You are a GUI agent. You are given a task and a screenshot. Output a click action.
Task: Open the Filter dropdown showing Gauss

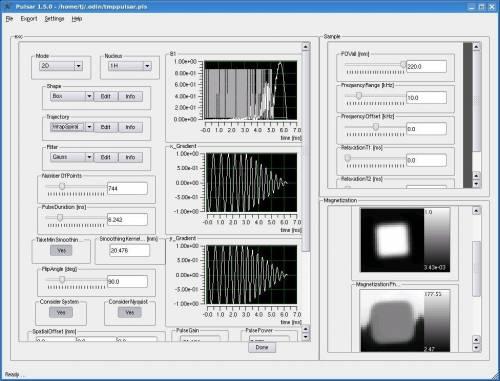[x=72, y=157]
